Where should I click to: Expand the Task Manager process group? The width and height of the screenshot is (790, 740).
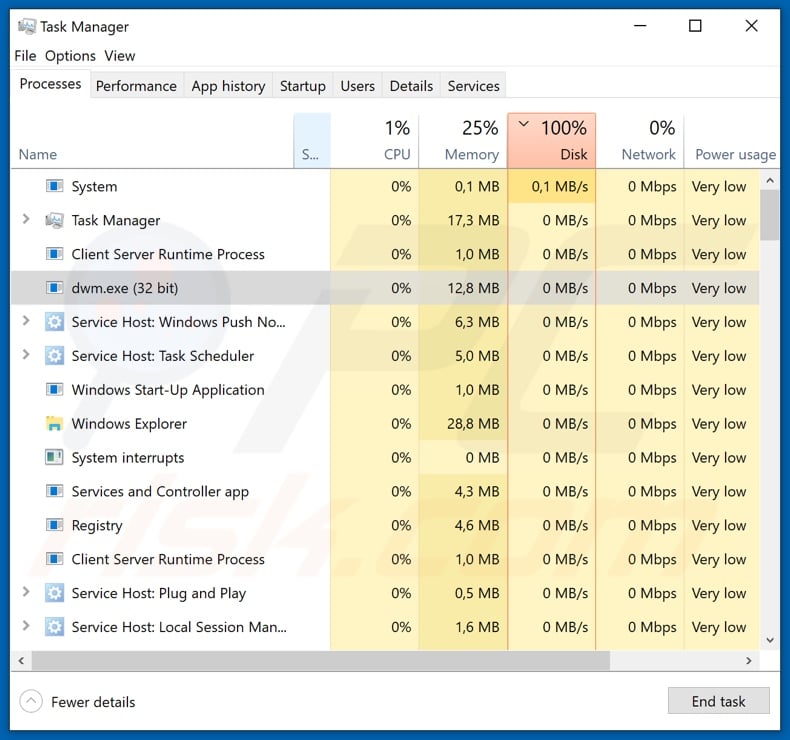(26, 220)
